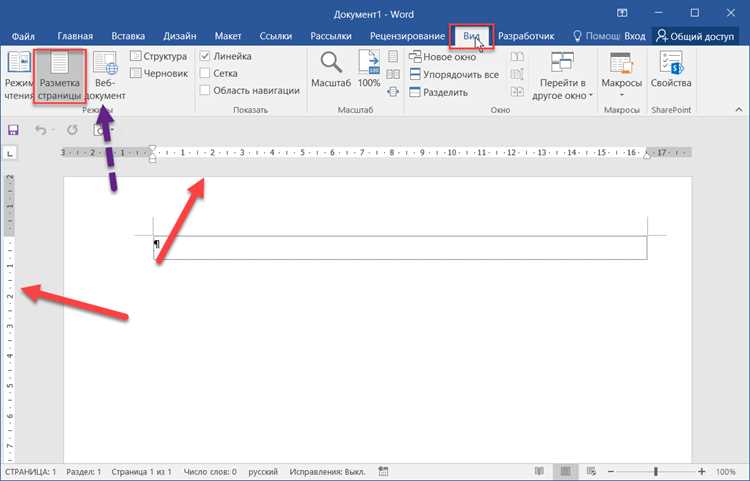Collapse the ribbon with the chevron
The height and width of the screenshot is (481, 750).
[739, 110]
